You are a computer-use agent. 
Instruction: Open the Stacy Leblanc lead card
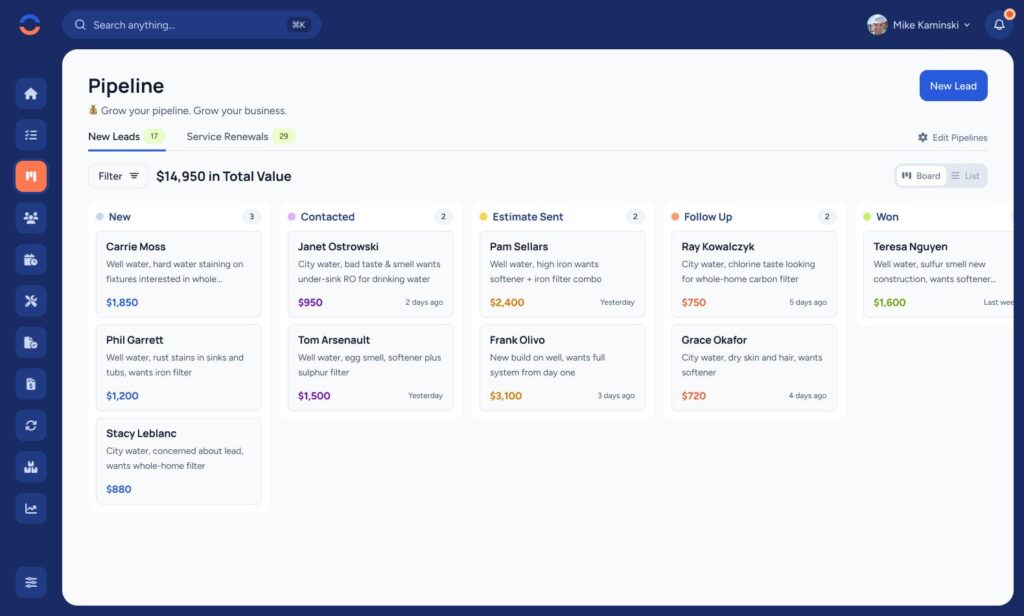(x=179, y=461)
